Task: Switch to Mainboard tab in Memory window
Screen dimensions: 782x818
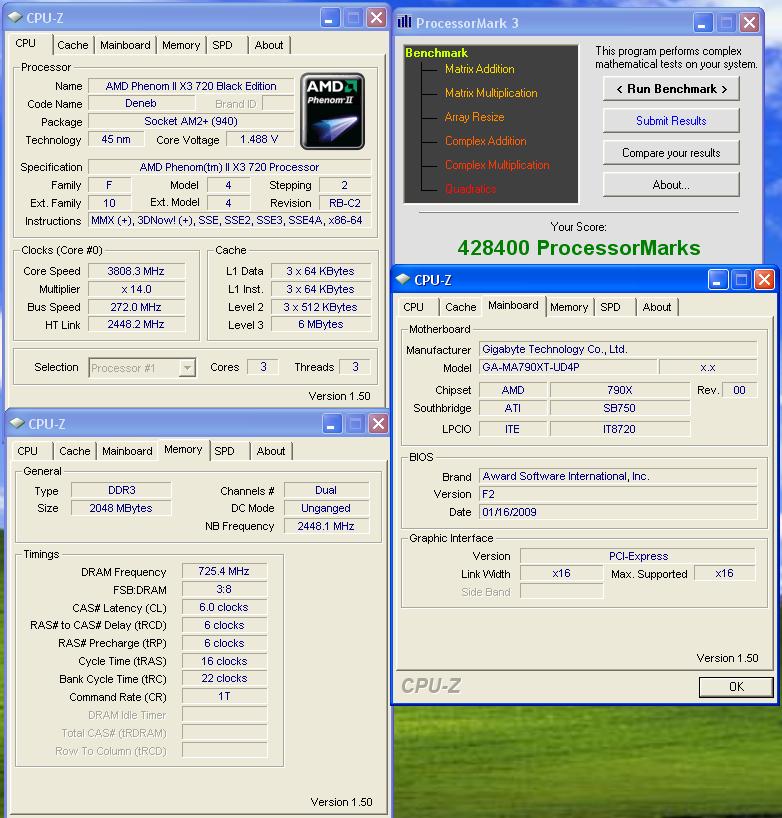Action: (x=127, y=451)
